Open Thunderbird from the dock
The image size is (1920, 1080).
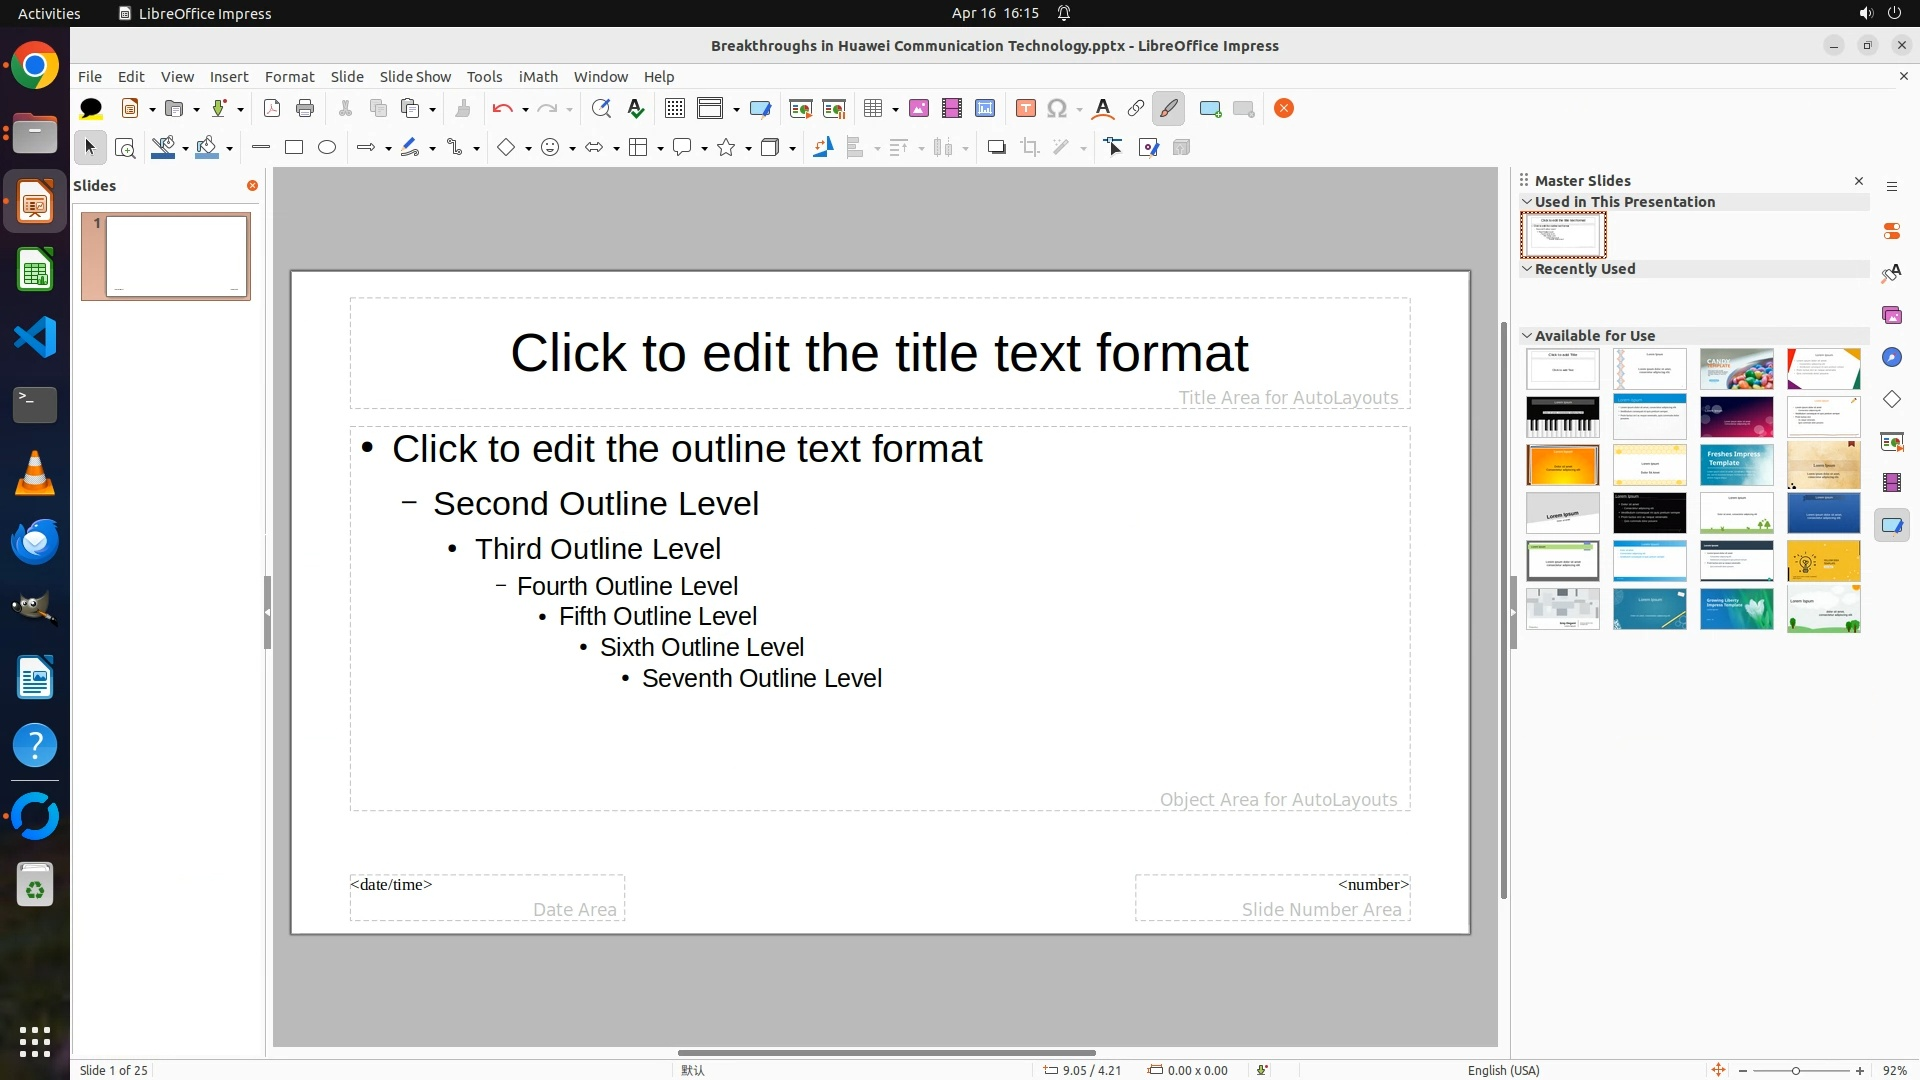coord(35,541)
